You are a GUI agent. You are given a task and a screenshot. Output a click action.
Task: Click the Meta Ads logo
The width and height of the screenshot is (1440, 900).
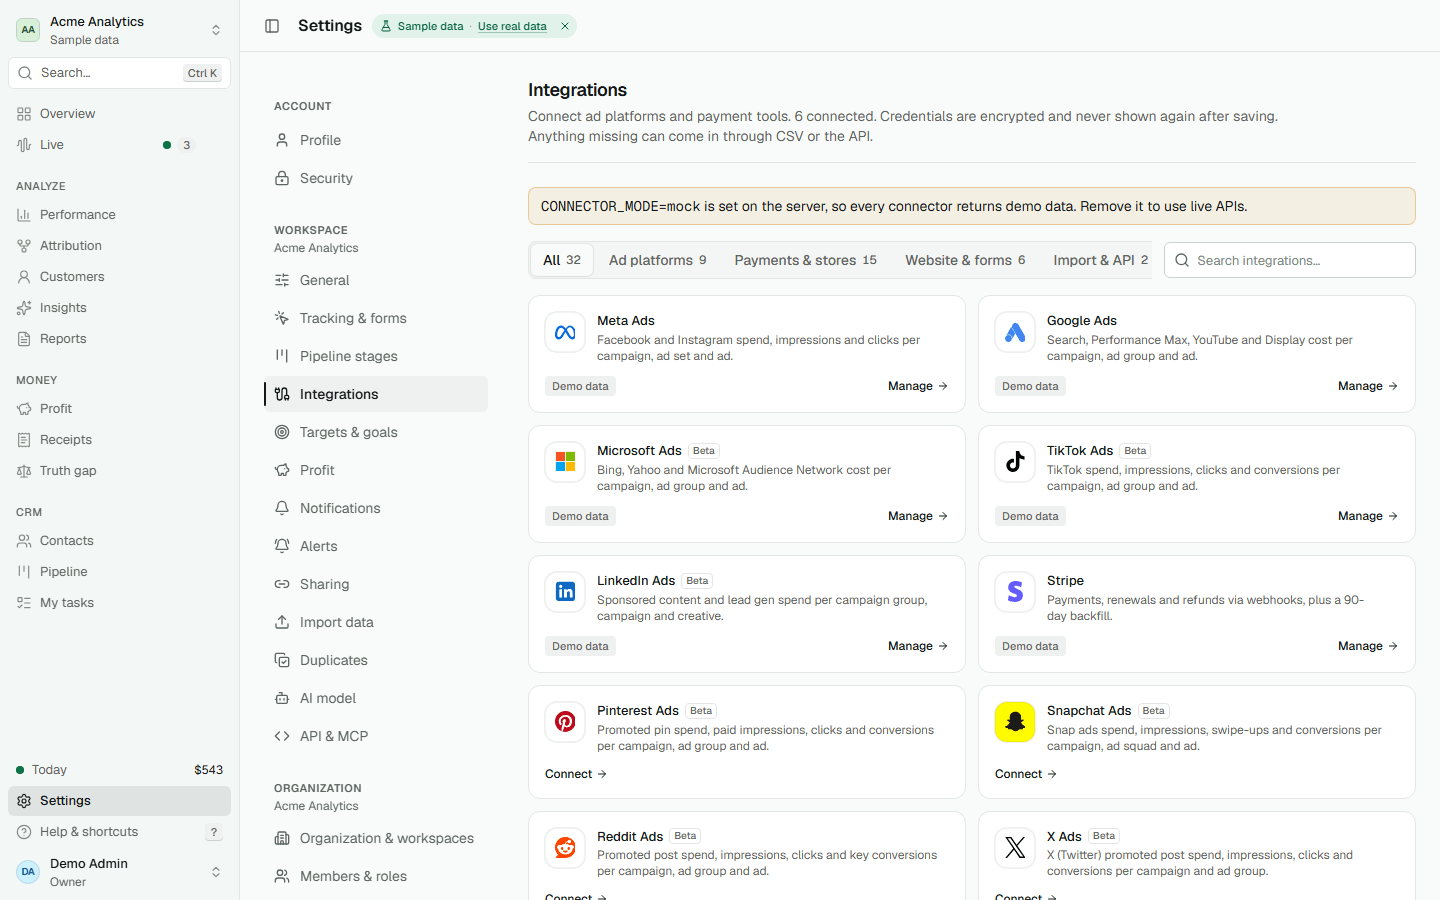tap(565, 332)
